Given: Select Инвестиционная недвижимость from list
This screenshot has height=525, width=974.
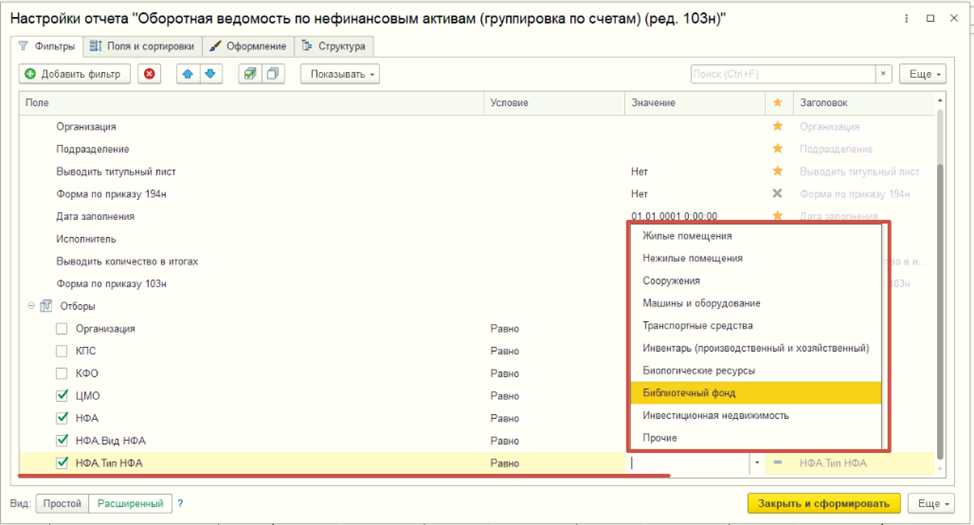Looking at the screenshot, I should pyautogui.click(x=755, y=415).
